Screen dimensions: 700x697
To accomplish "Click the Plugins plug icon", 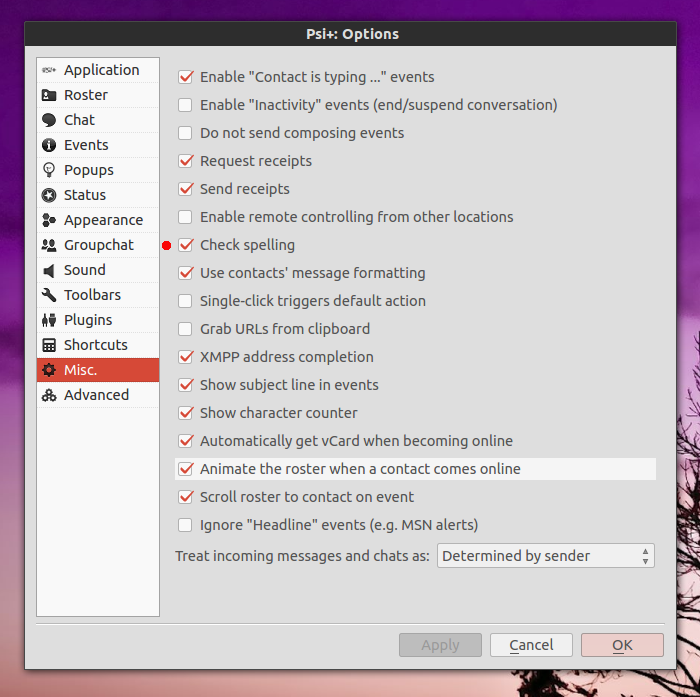I will tap(49, 320).
